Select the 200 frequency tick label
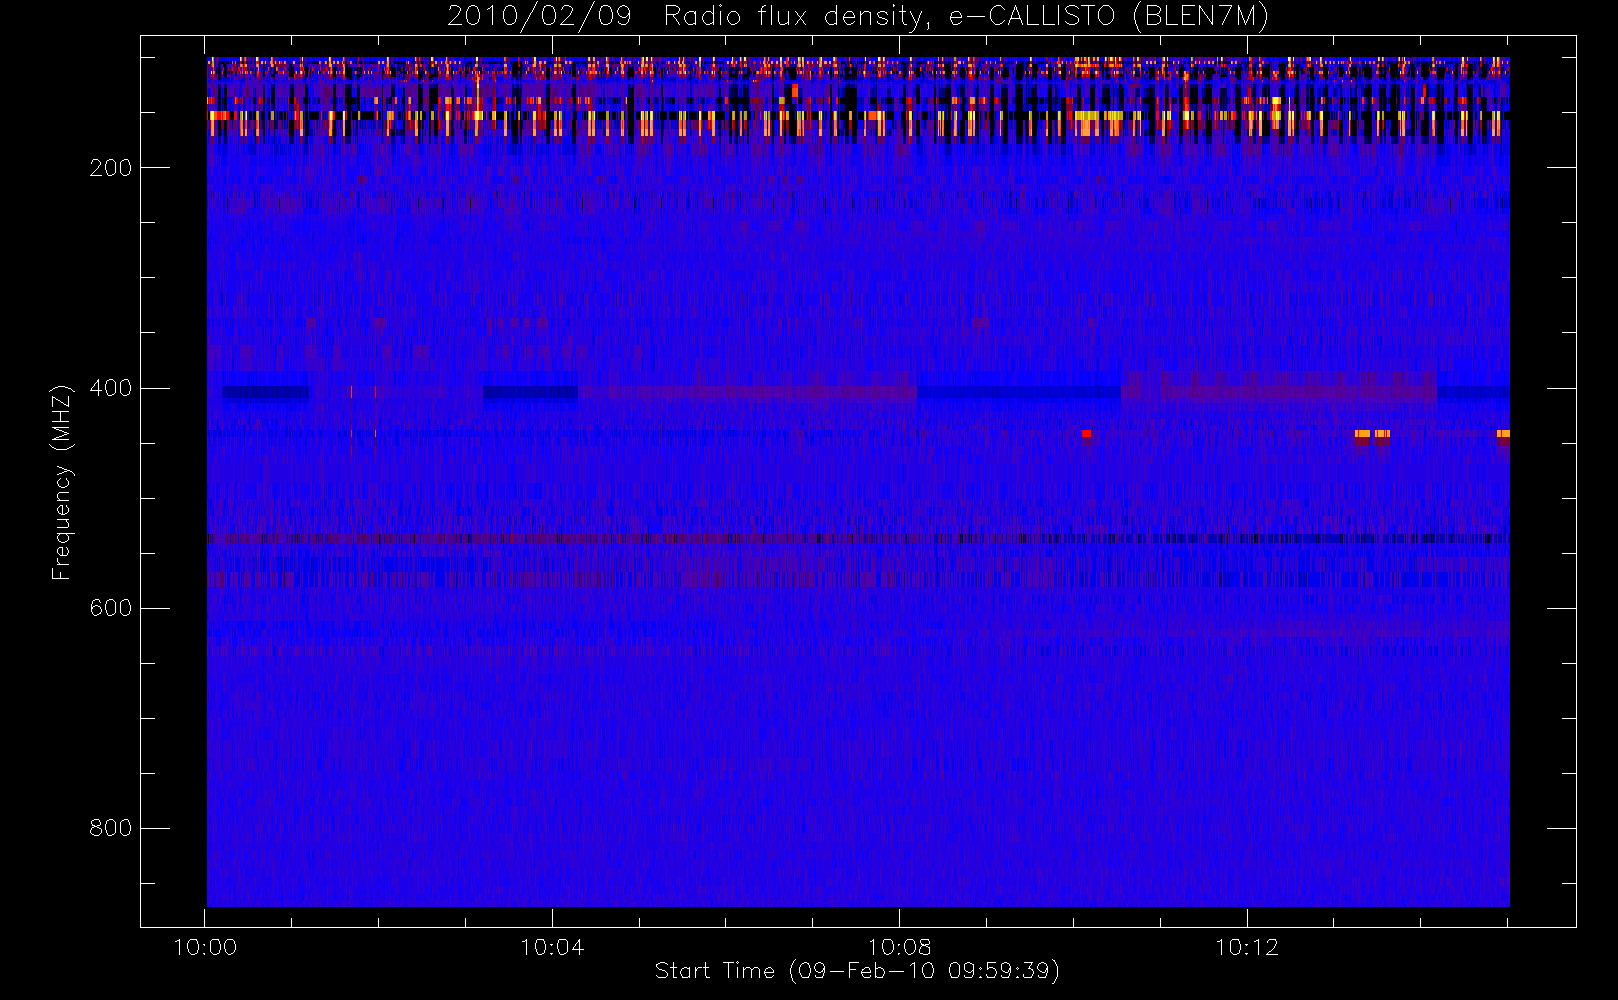This screenshot has height=1000, width=1618. click(x=110, y=168)
